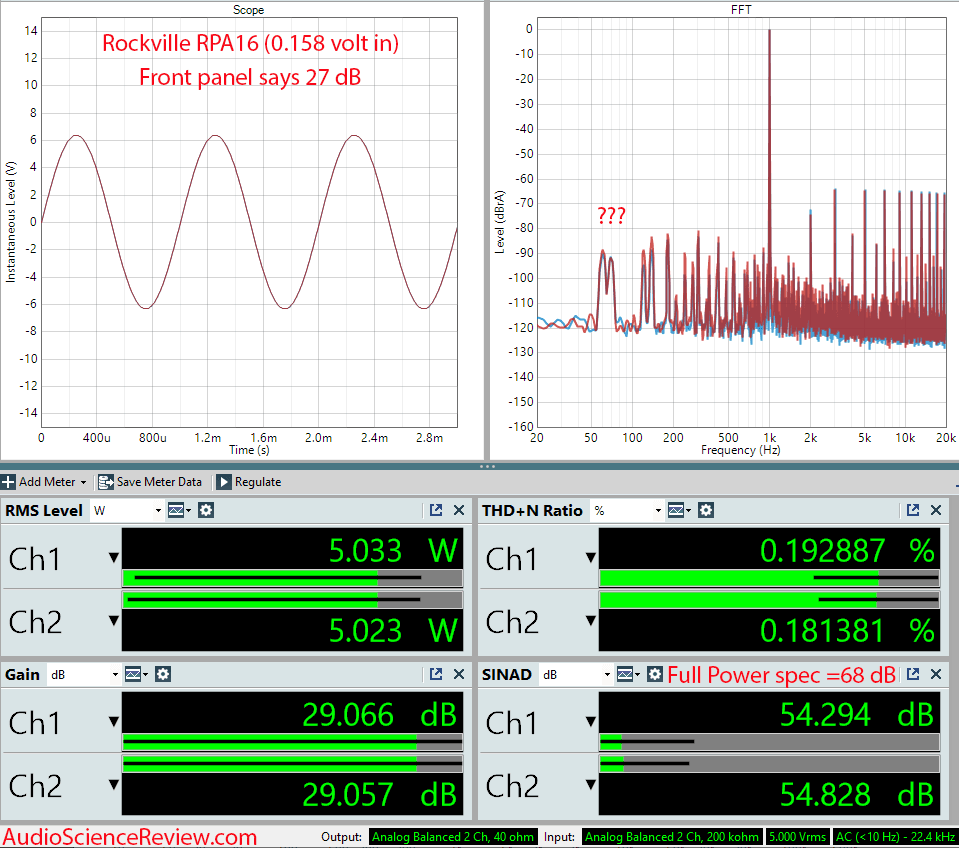Viewport: 959px width, 848px height.
Task: Expand Ch2 arrow in SINAD meter
Action: 591,784
